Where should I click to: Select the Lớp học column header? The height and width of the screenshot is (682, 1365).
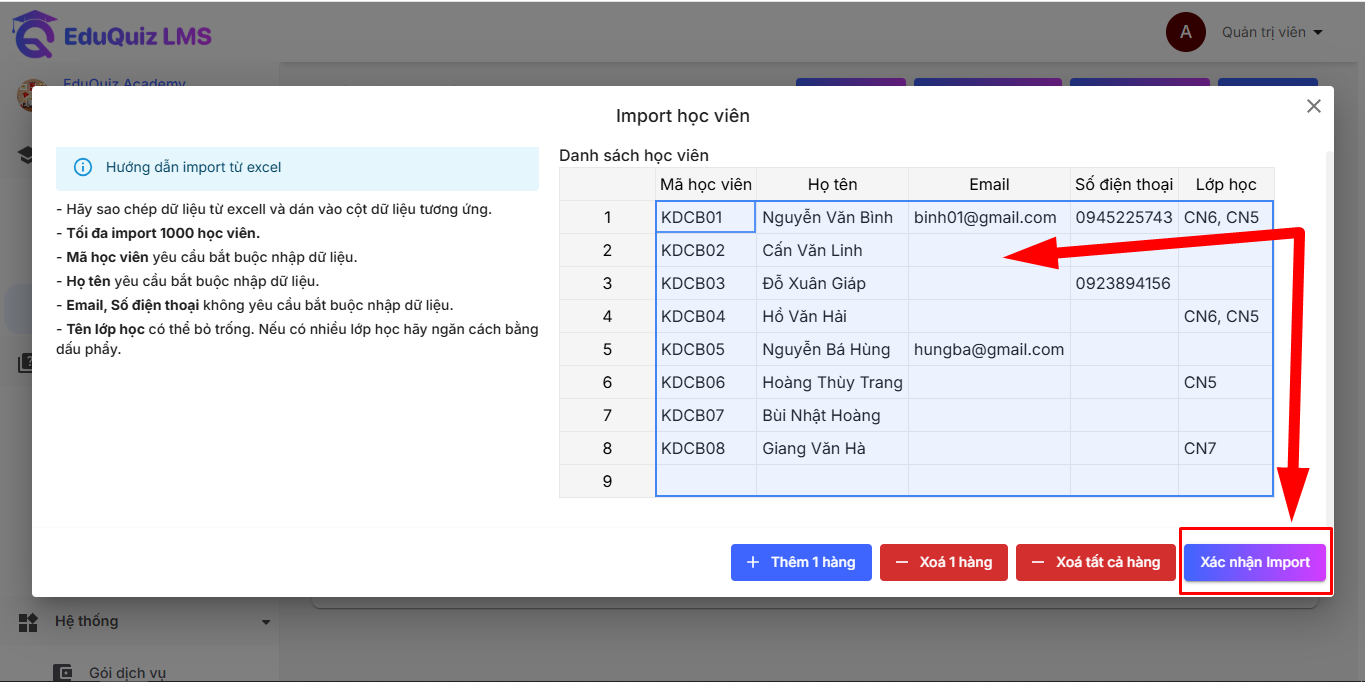point(1226,184)
